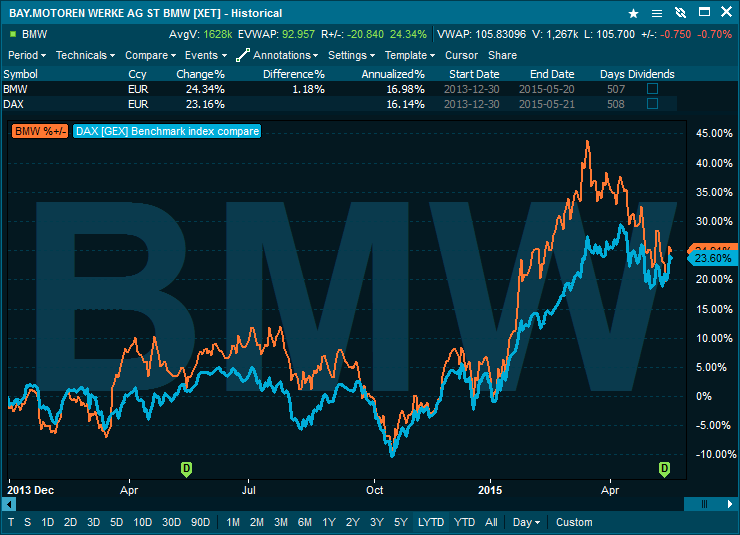Click BMW start date 2013-12-30
Image resolution: width=740 pixels, height=535 pixels.
coord(471,89)
